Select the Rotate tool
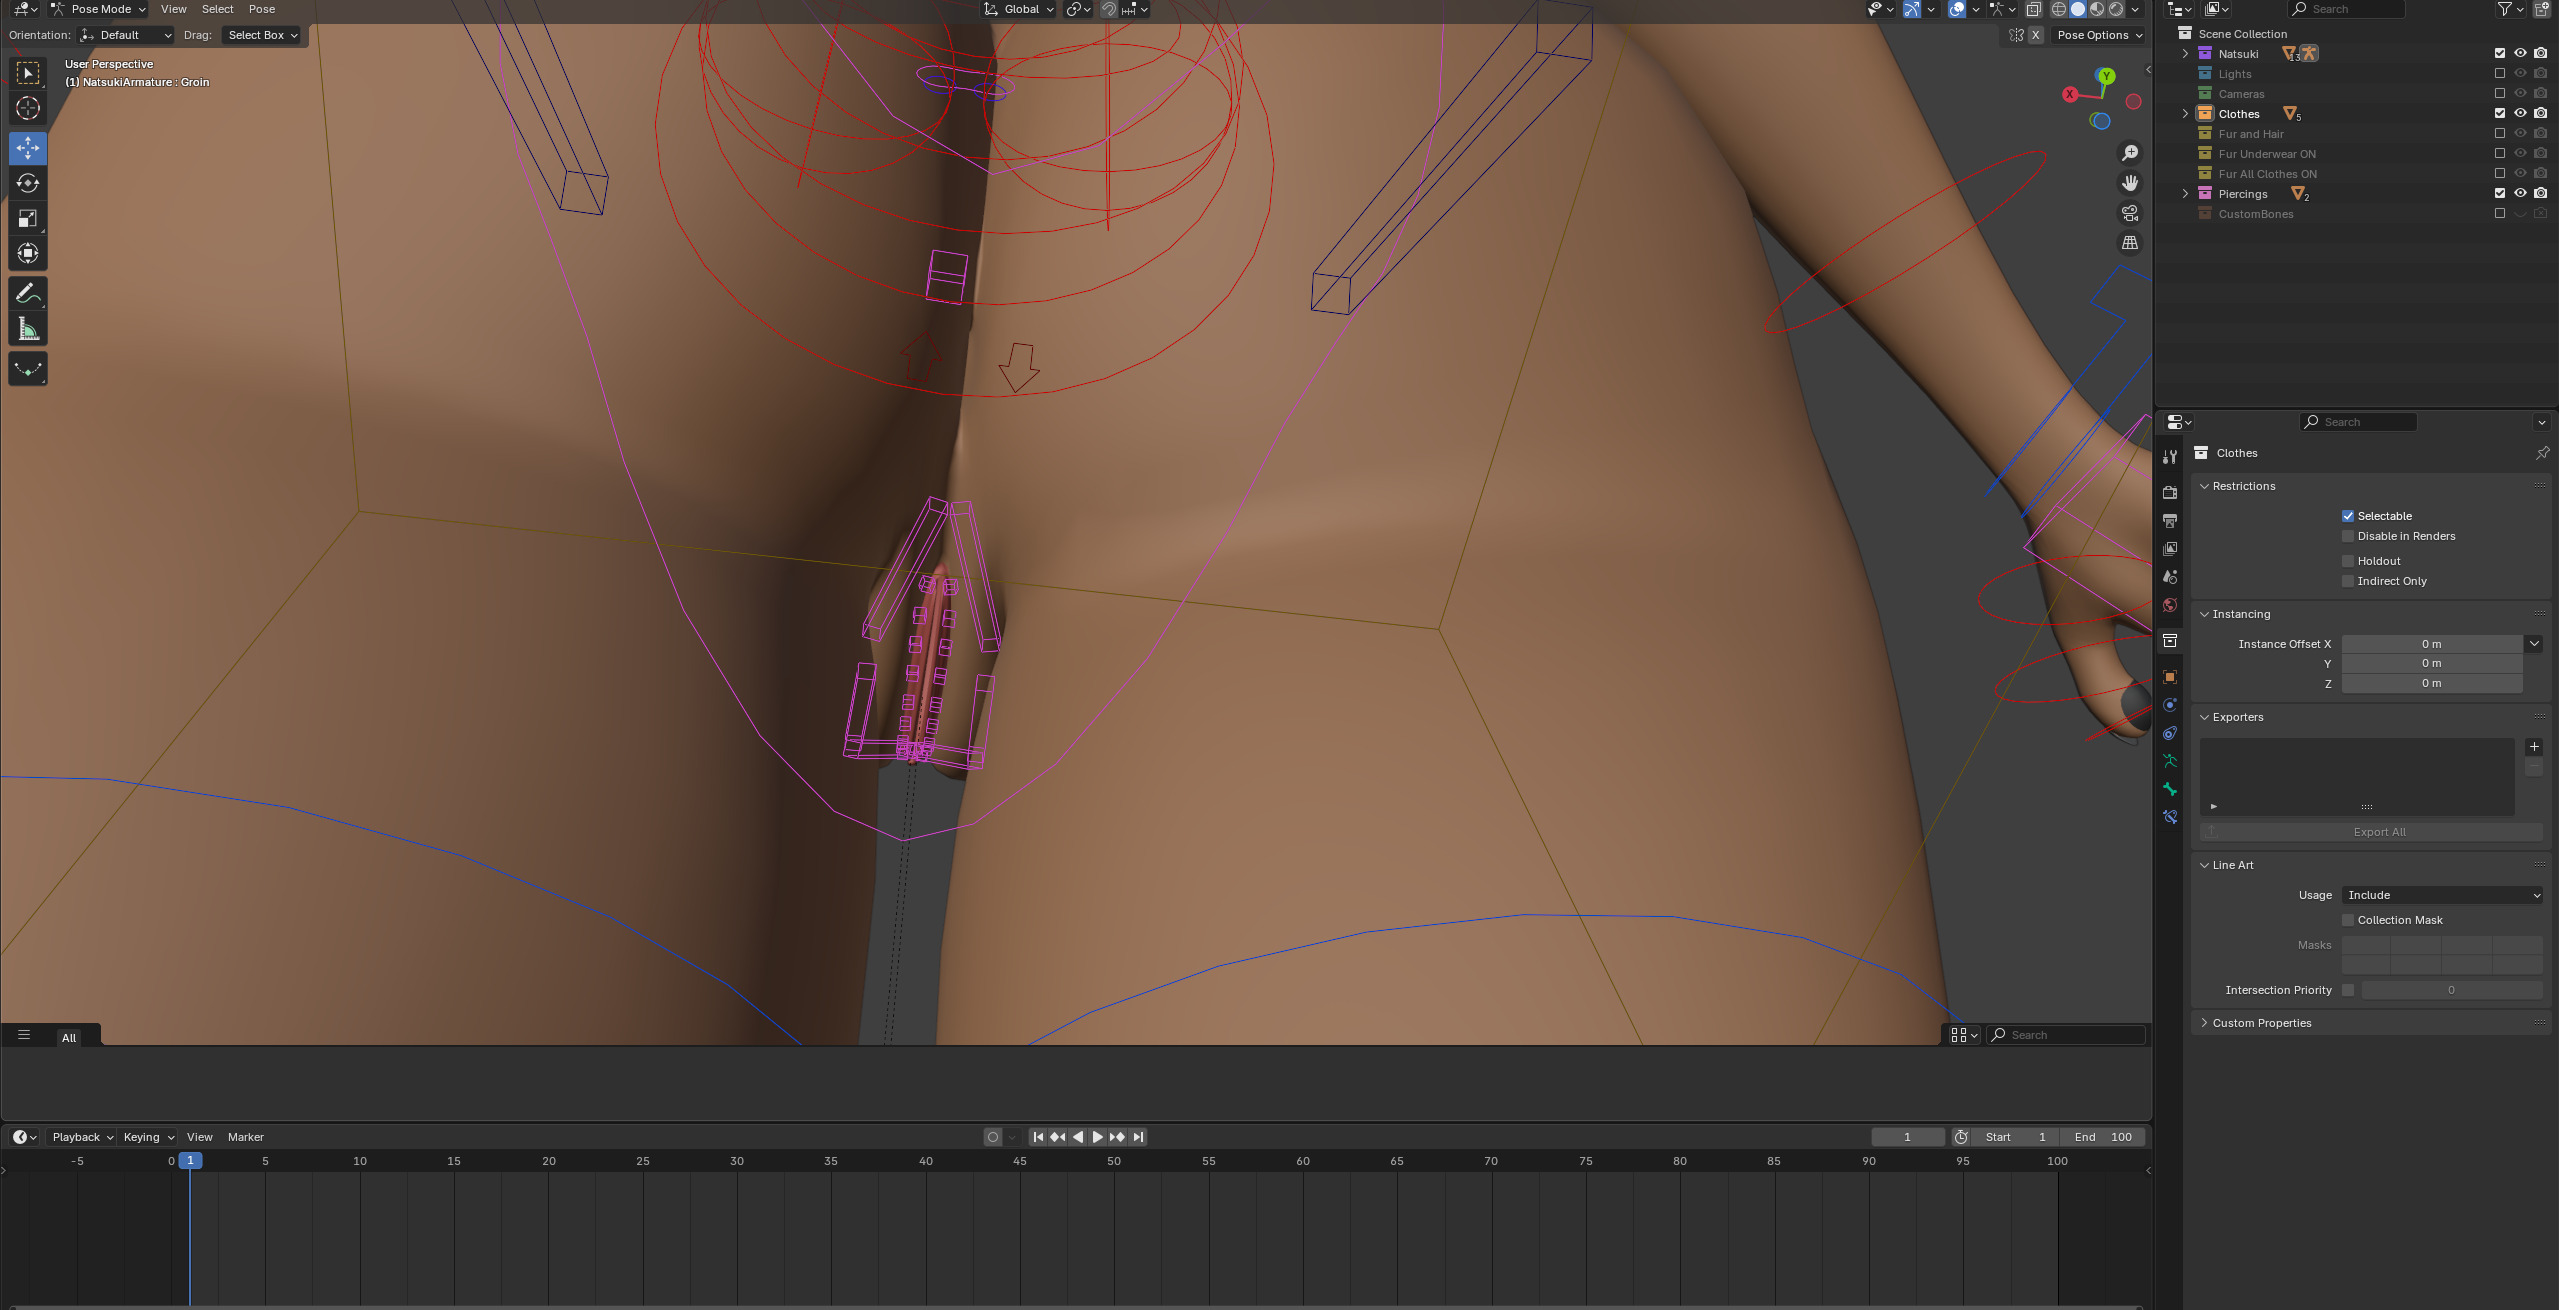The height and width of the screenshot is (1310, 2559). (x=27, y=183)
